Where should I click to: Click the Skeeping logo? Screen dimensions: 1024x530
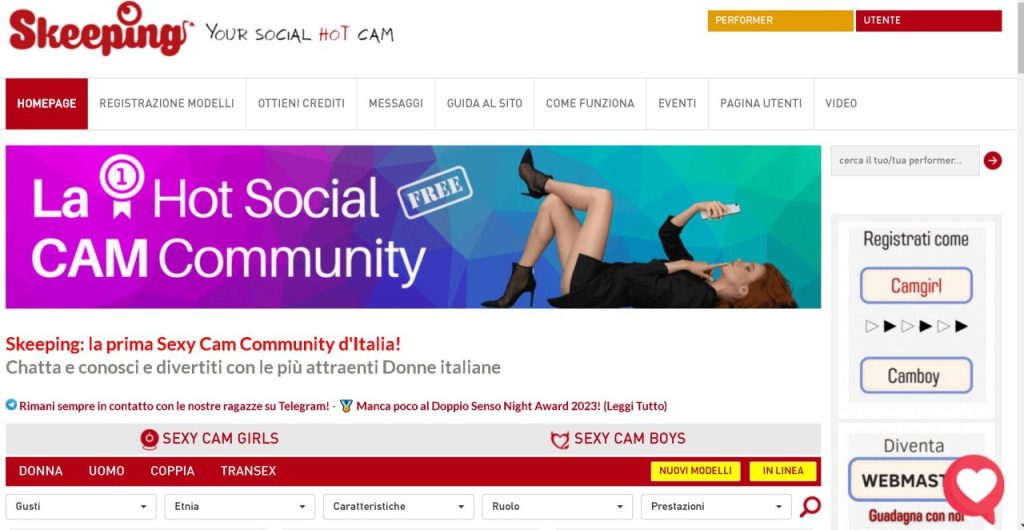coord(100,30)
